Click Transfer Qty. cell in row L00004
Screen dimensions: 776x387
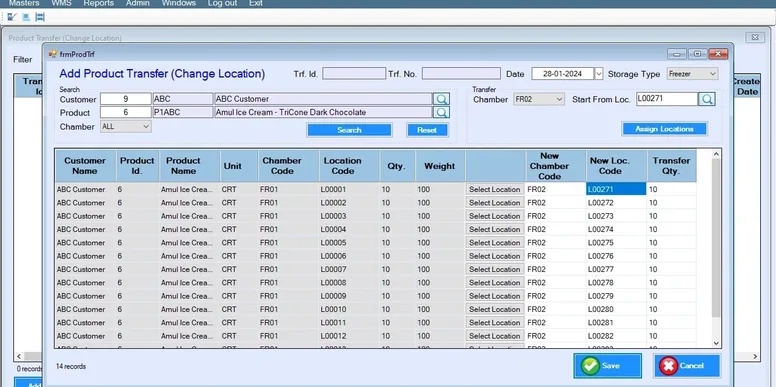coord(672,229)
